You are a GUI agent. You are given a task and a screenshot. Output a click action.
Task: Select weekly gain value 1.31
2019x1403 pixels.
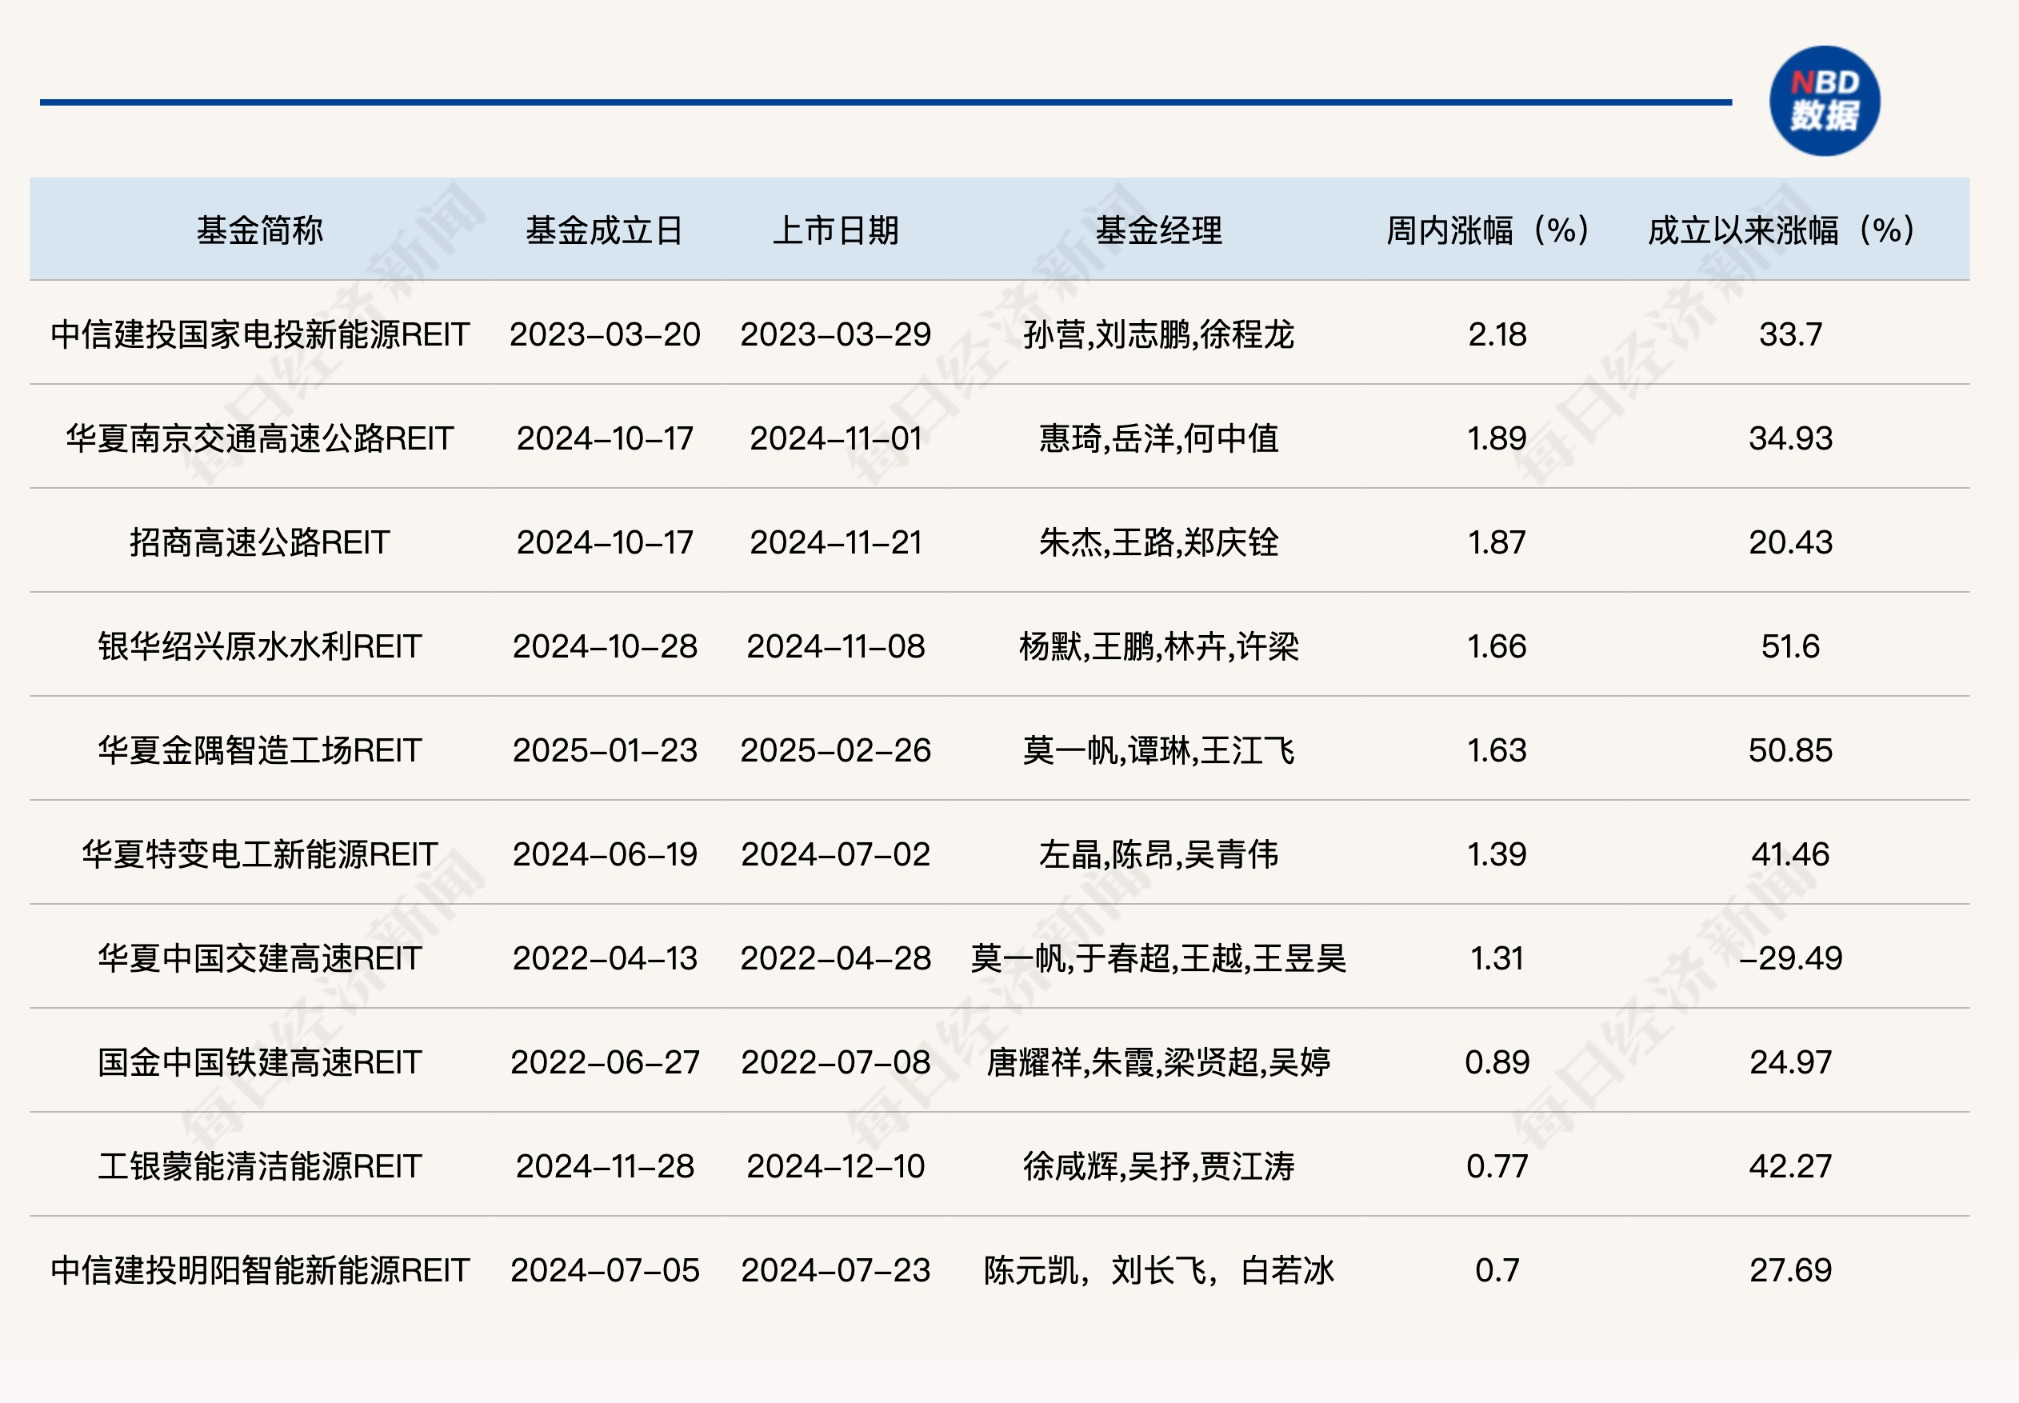click(1497, 958)
